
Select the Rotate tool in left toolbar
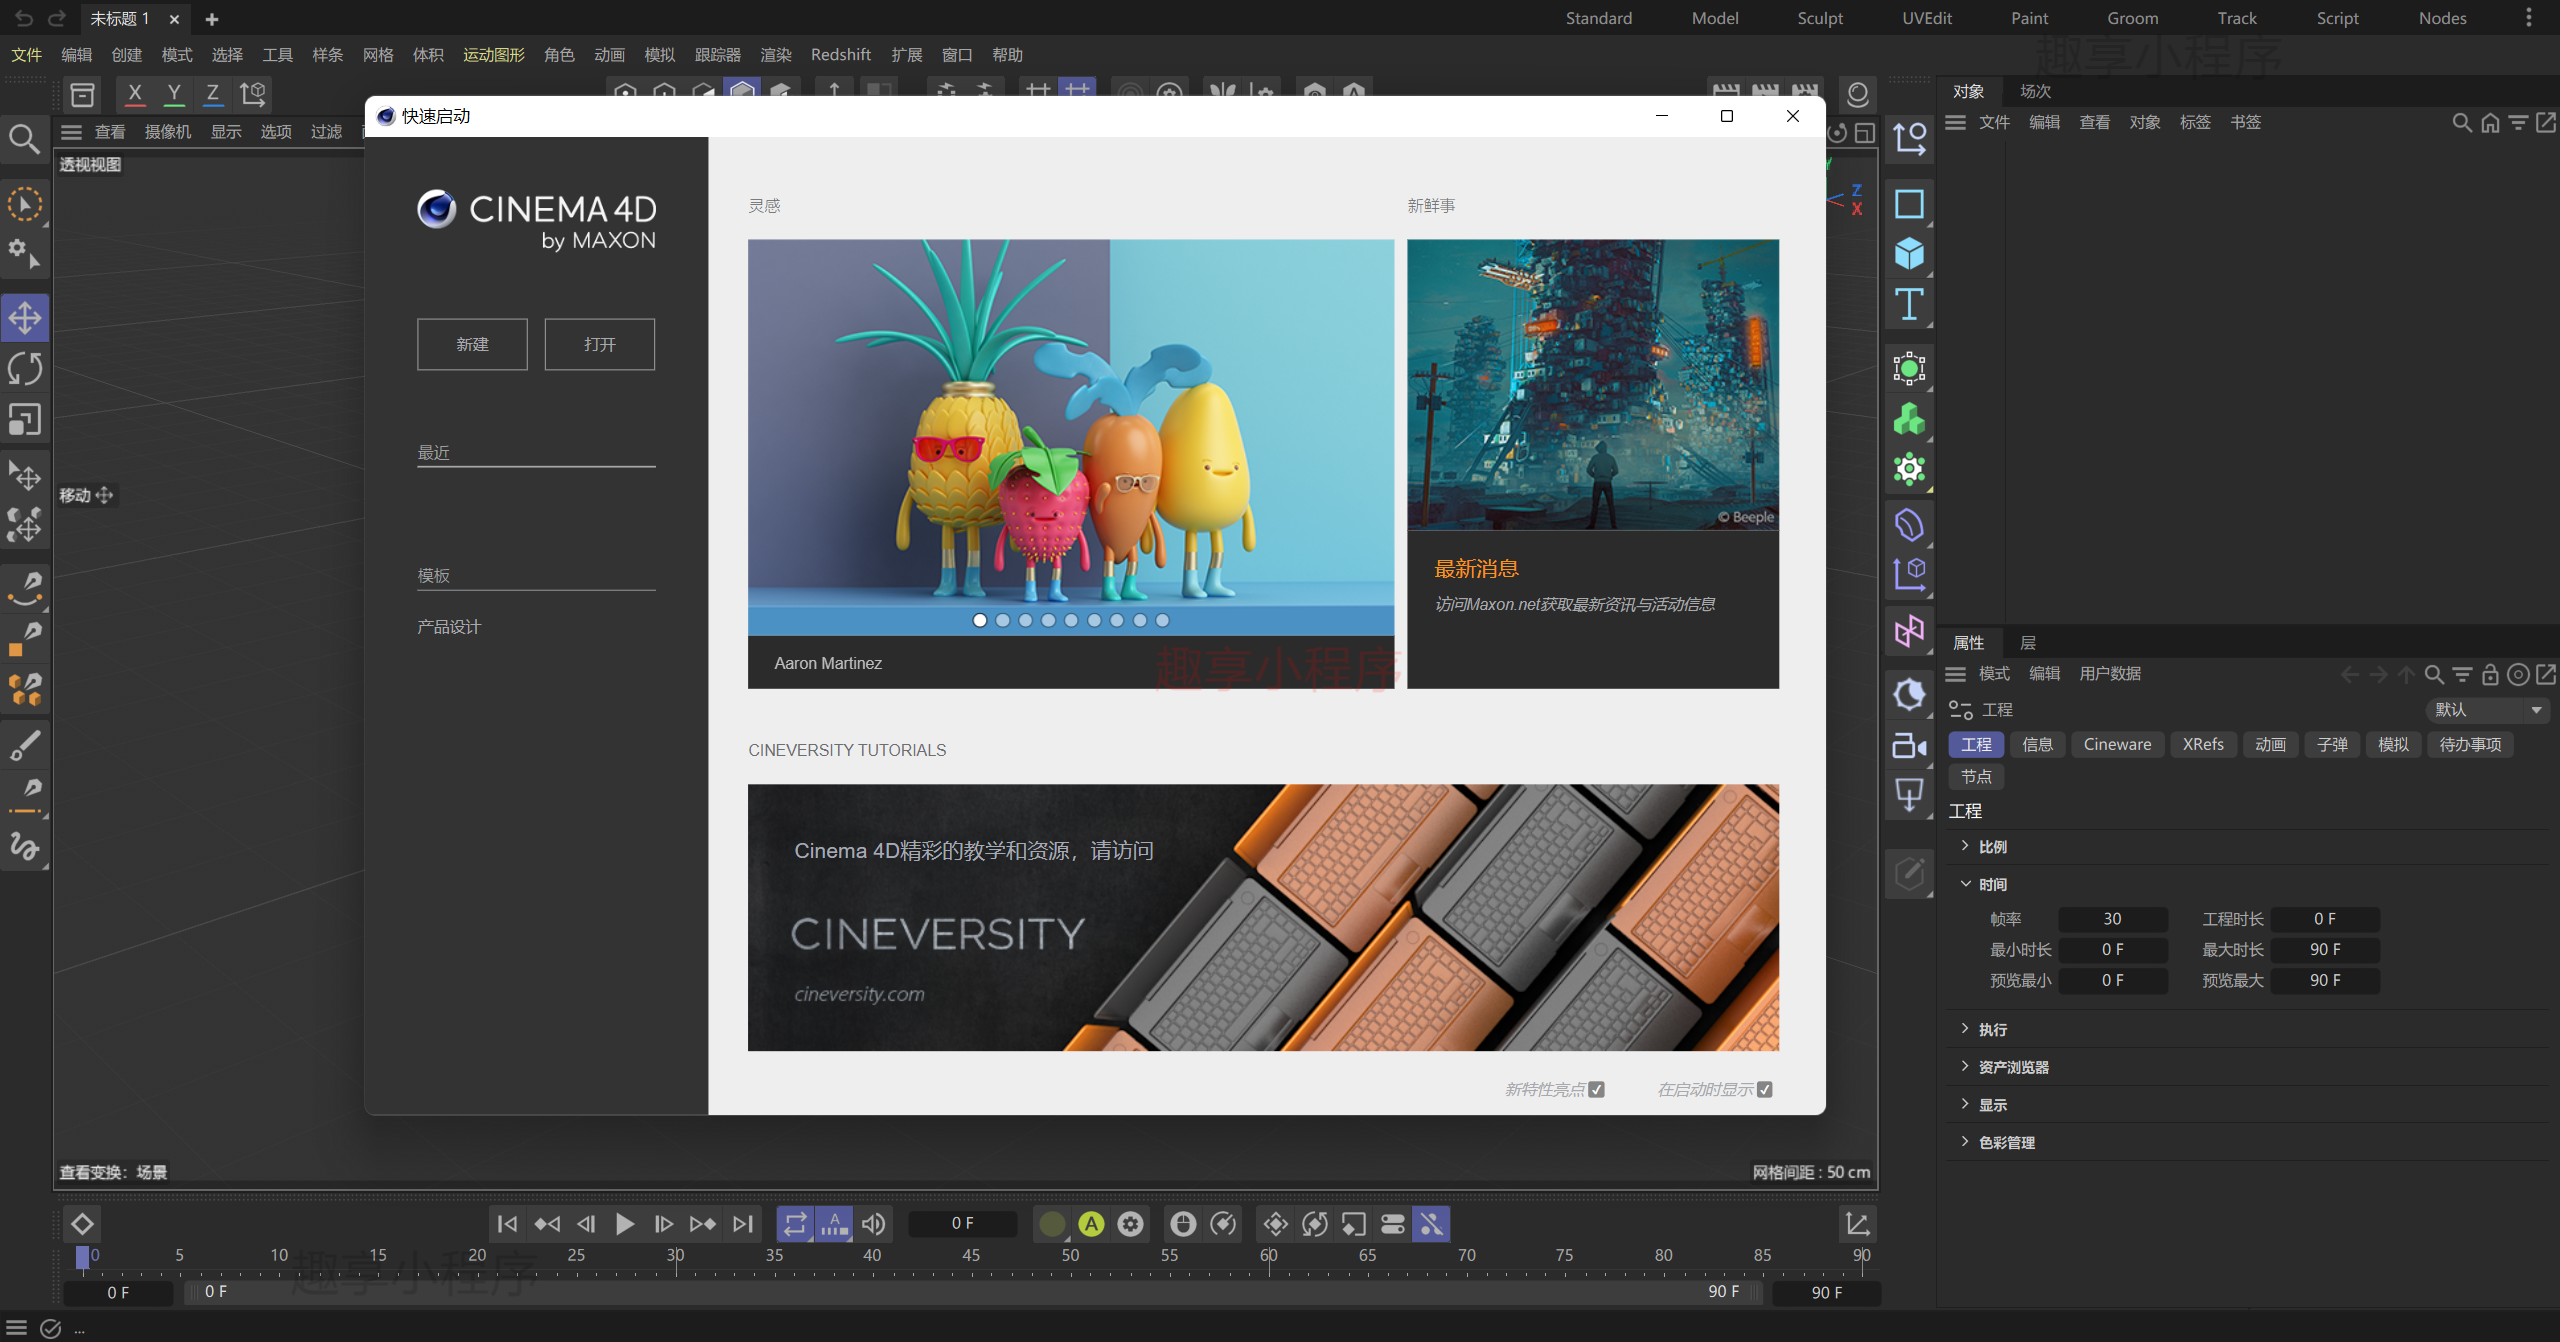[25, 369]
